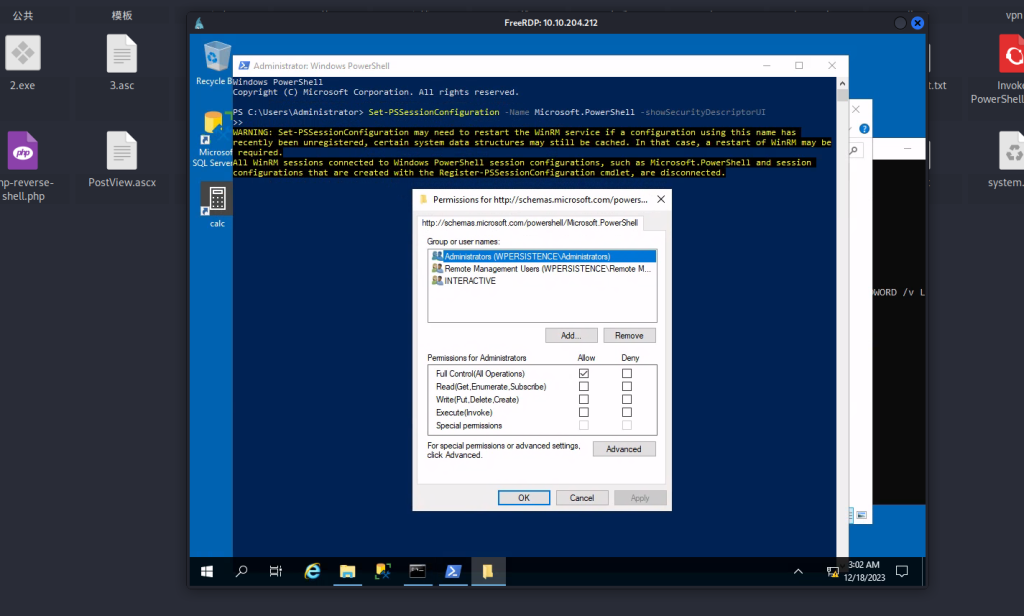The image size is (1024, 616).
Task: Select the 3.asc file icon
Action: point(122,63)
